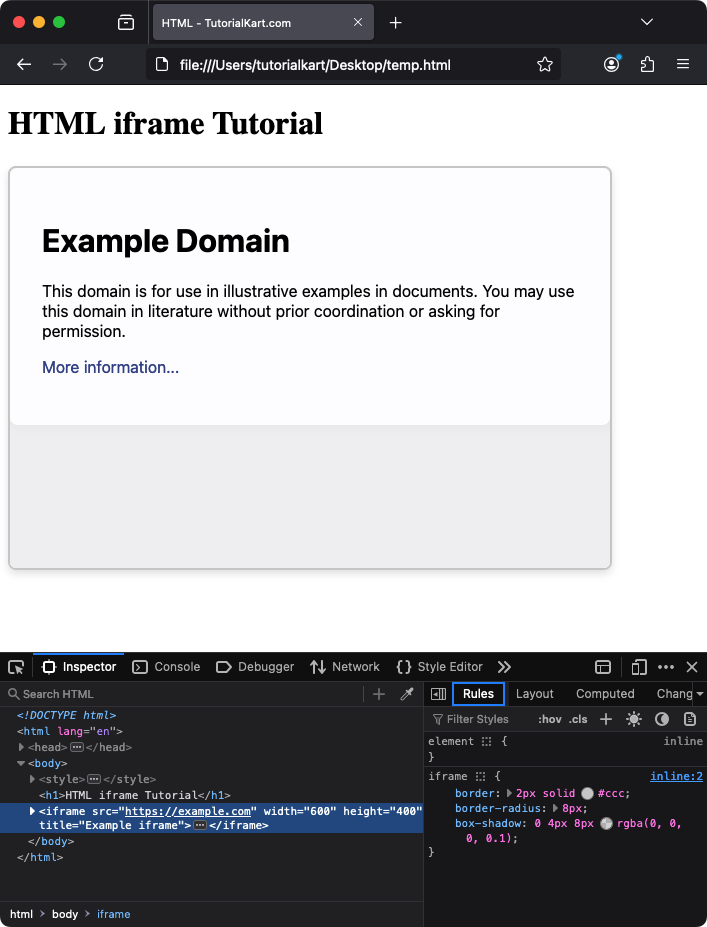Expand the border-radius shorthand property
The height and width of the screenshot is (927, 707).
[556, 808]
